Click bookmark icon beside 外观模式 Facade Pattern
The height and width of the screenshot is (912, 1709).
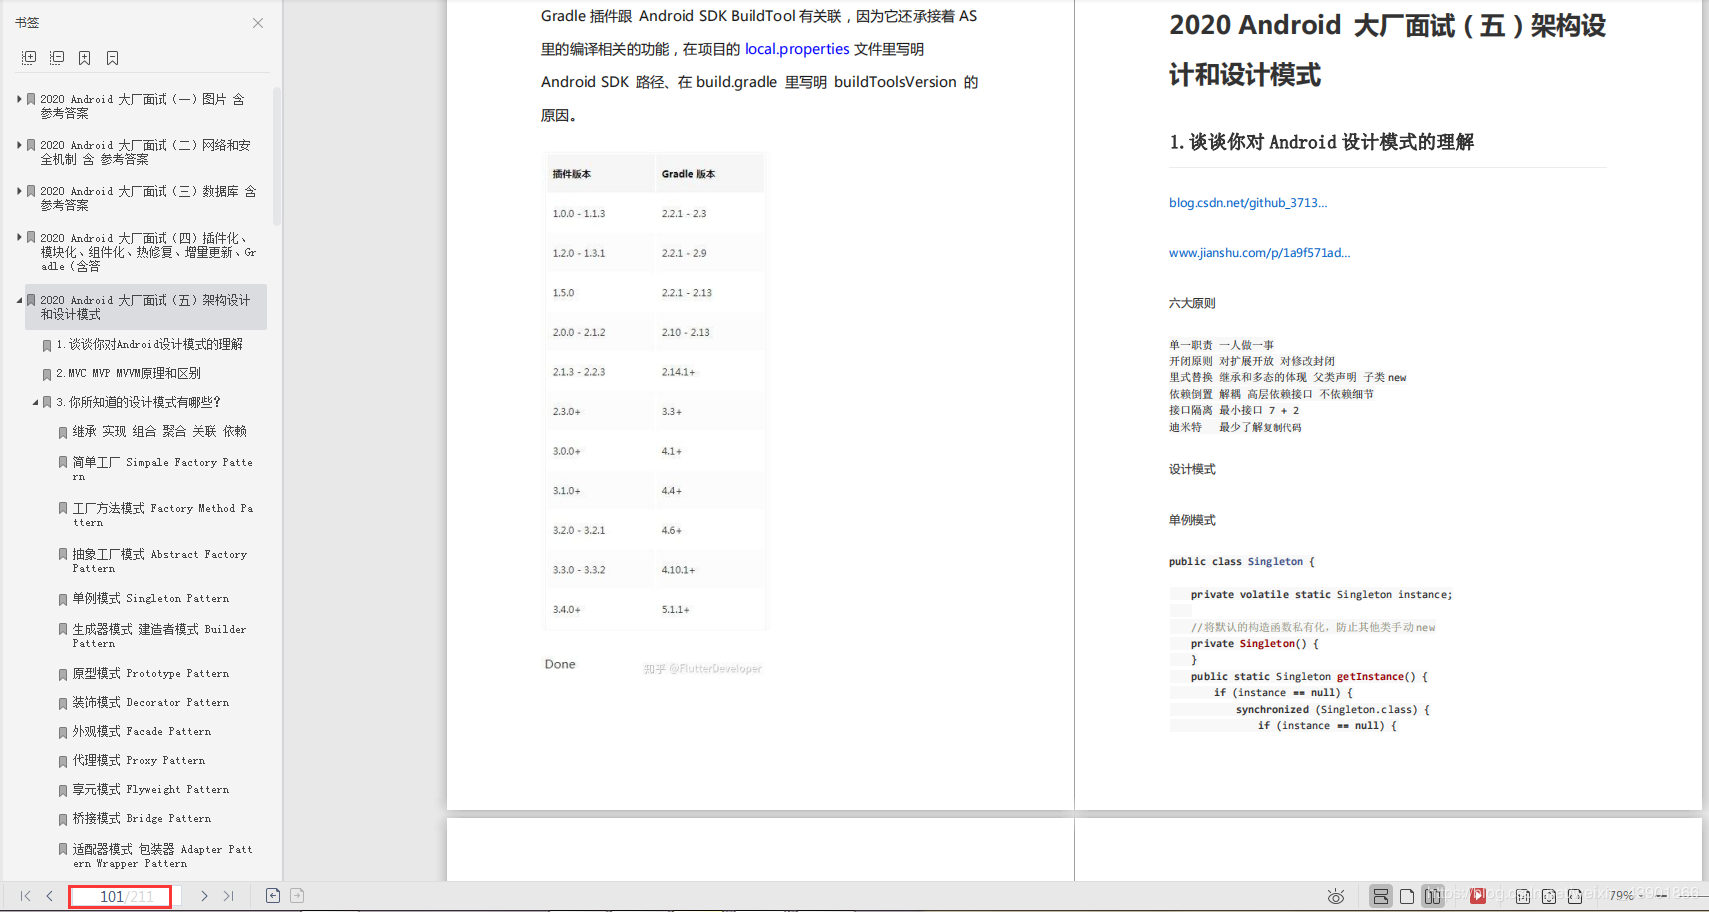click(63, 732)
